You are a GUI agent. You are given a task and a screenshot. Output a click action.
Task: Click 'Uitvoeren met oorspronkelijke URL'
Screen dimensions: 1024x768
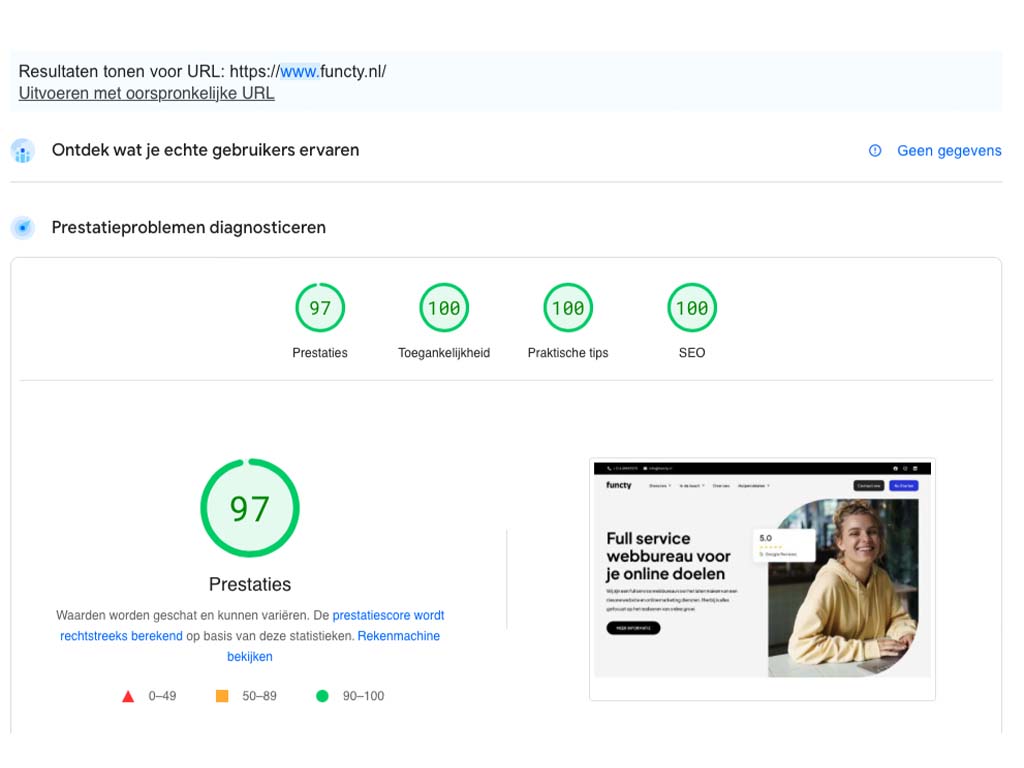tap(146, 93)
